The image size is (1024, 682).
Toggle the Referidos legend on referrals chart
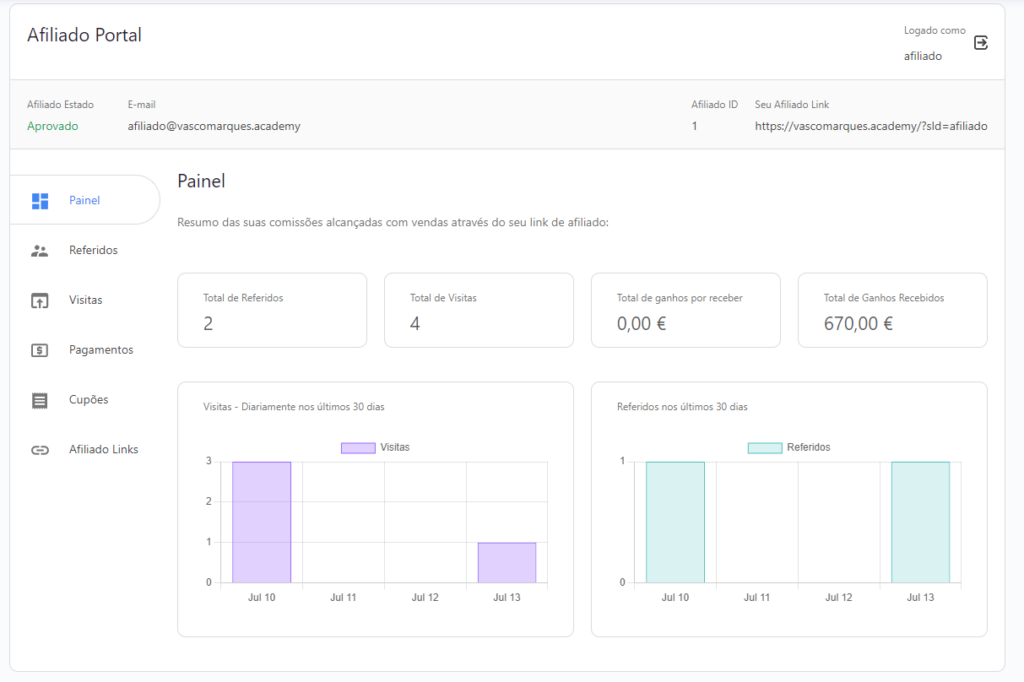(808, 448)
